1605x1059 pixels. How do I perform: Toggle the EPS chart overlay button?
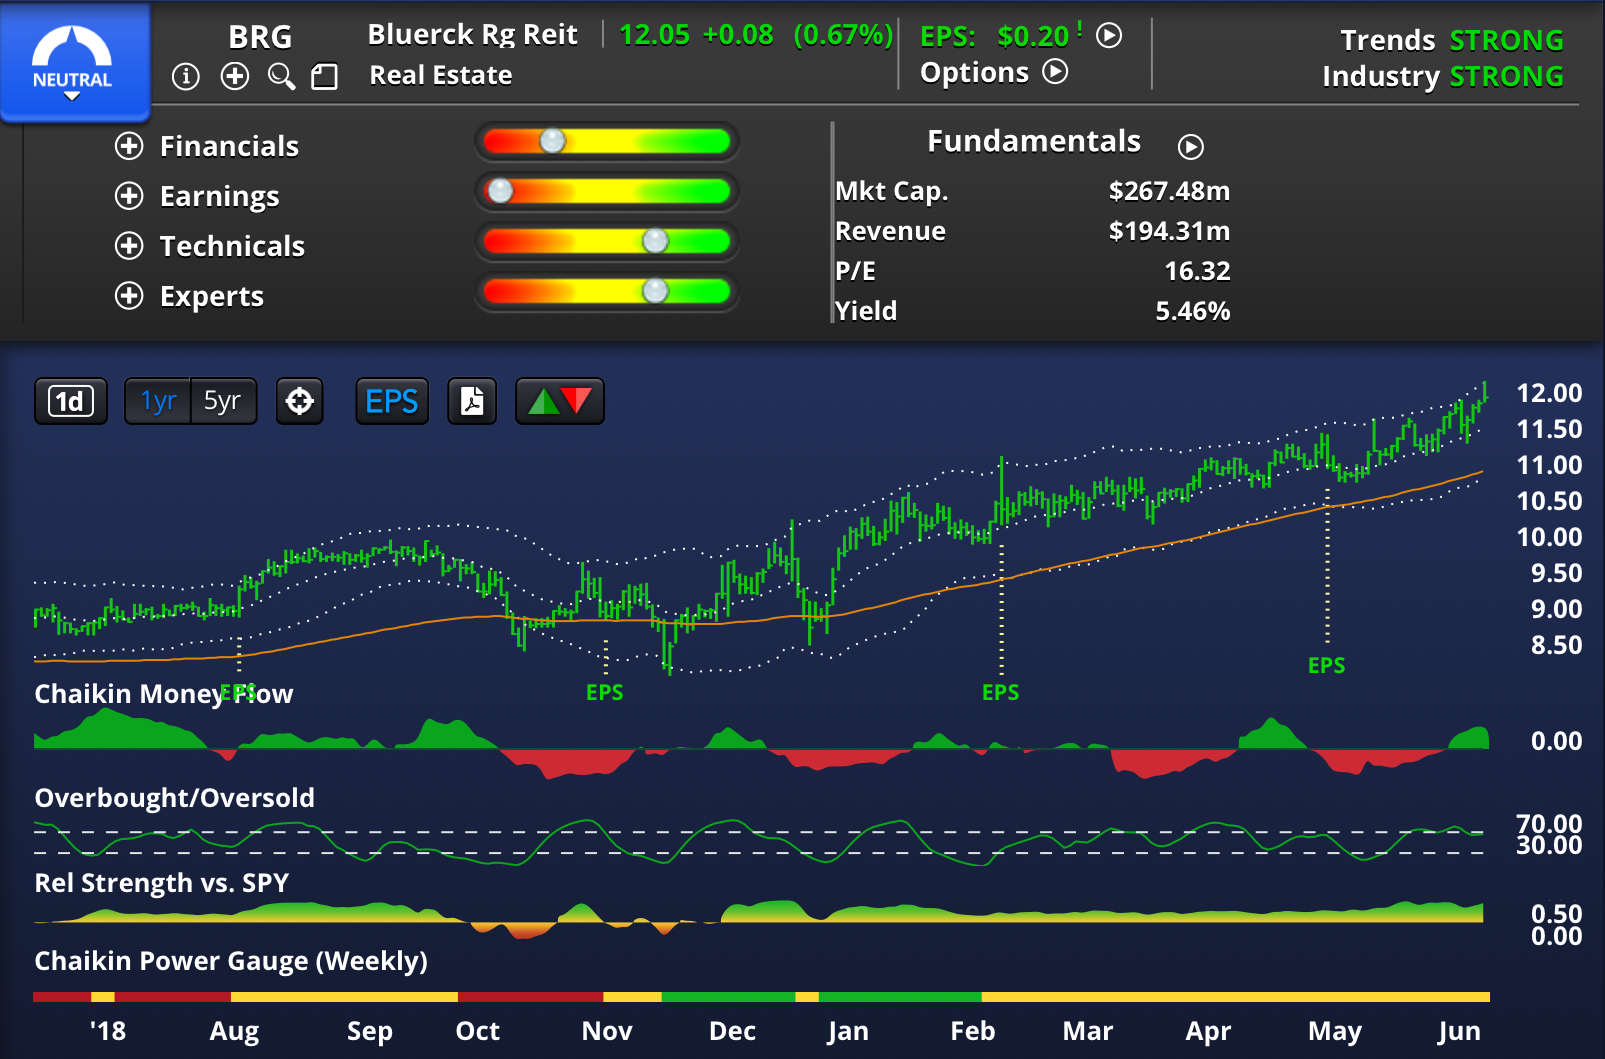pos(392,401)
